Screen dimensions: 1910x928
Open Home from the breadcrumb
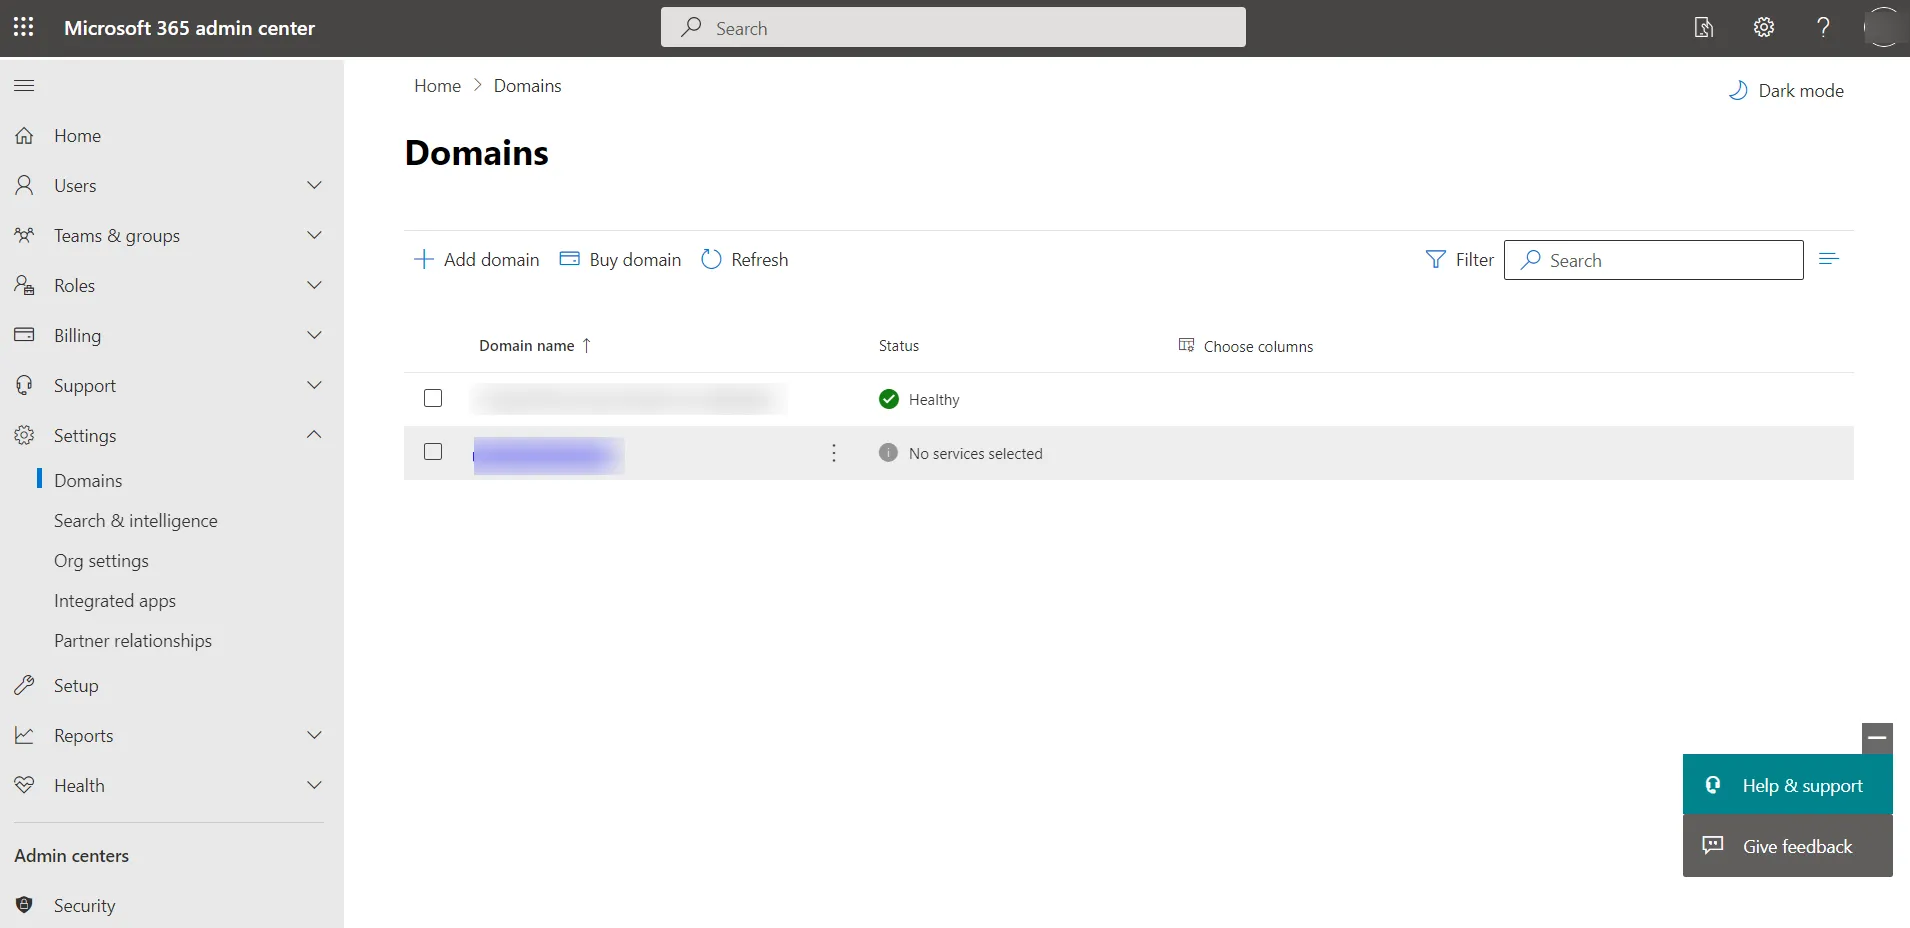coord(437,85)
